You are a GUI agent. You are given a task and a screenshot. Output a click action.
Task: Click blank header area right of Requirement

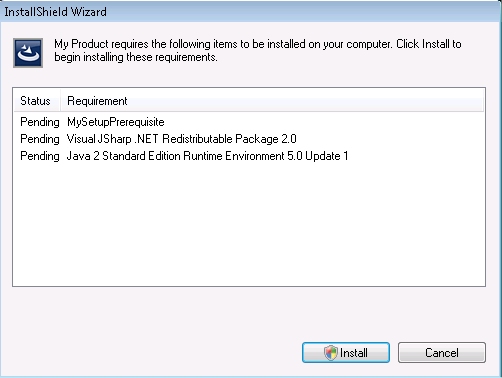click(308, 101)
